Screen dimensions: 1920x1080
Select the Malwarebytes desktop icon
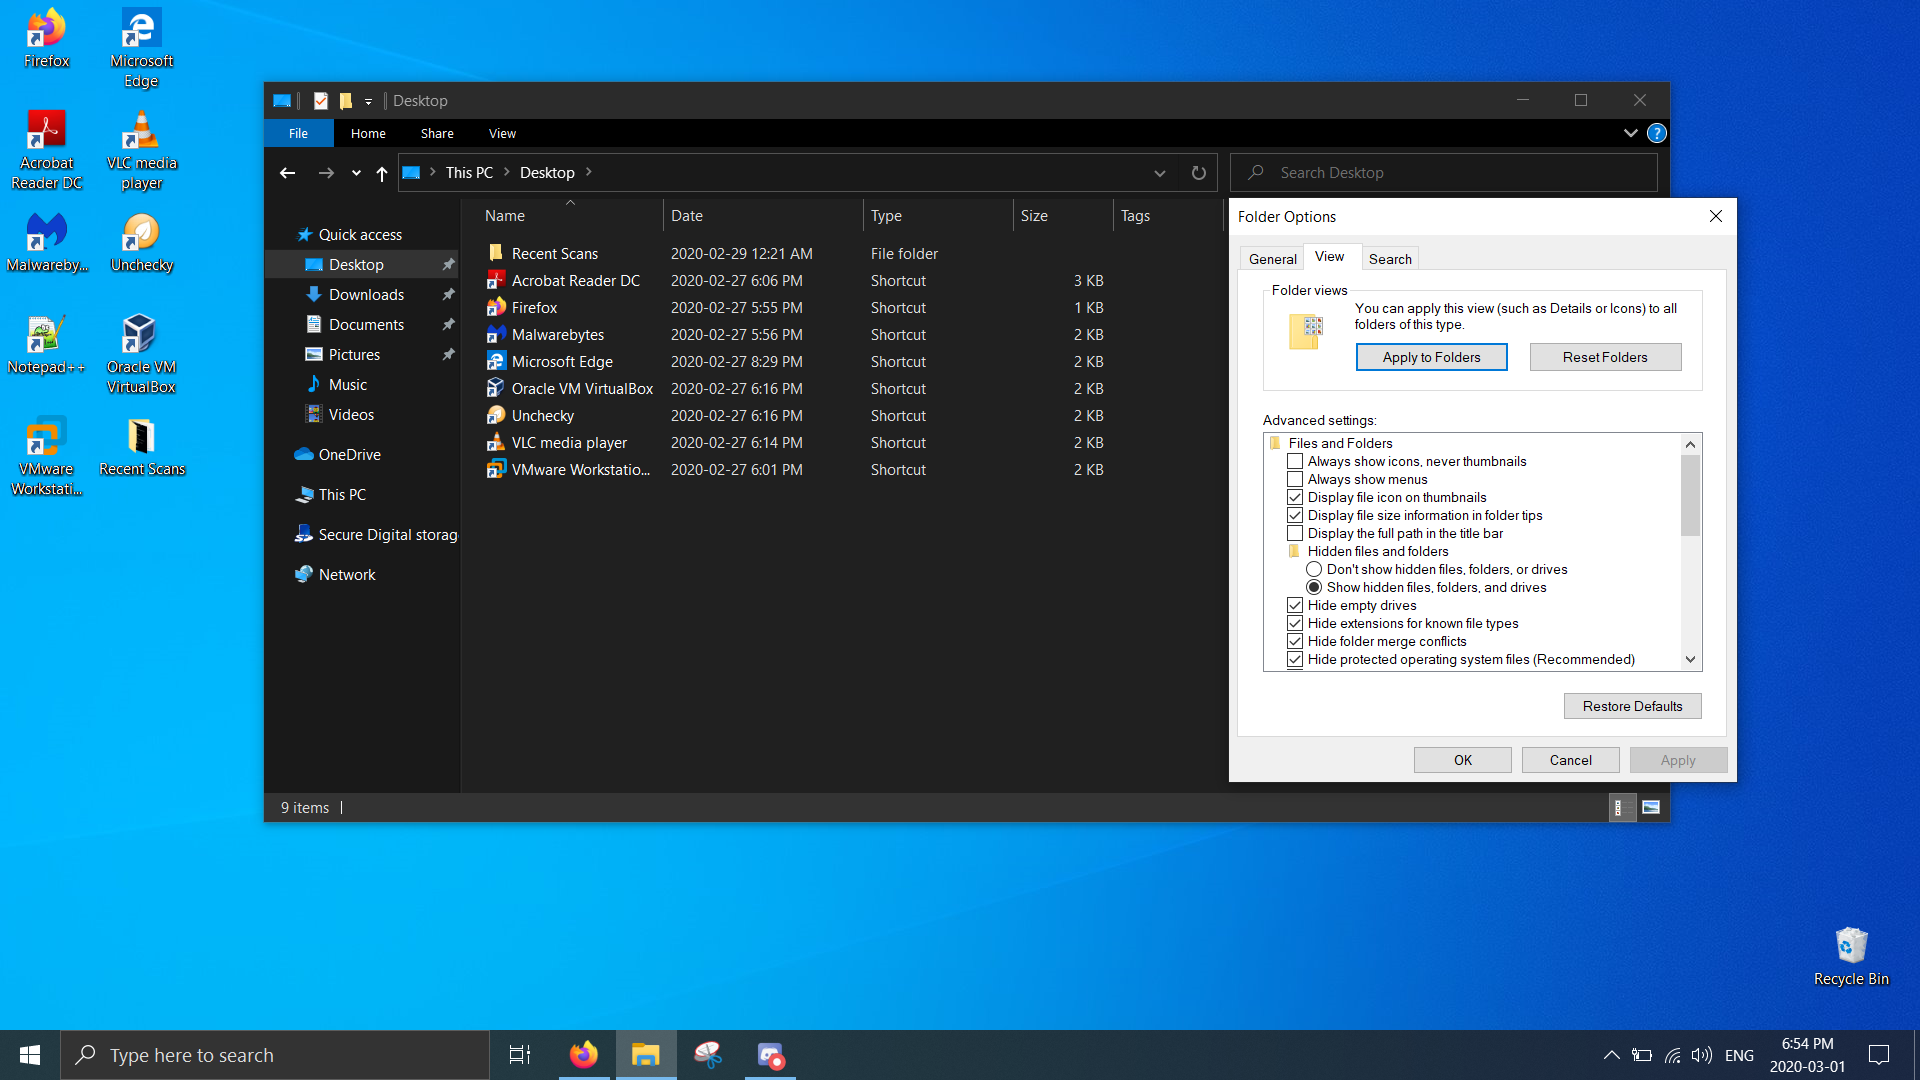click(46, 244)
